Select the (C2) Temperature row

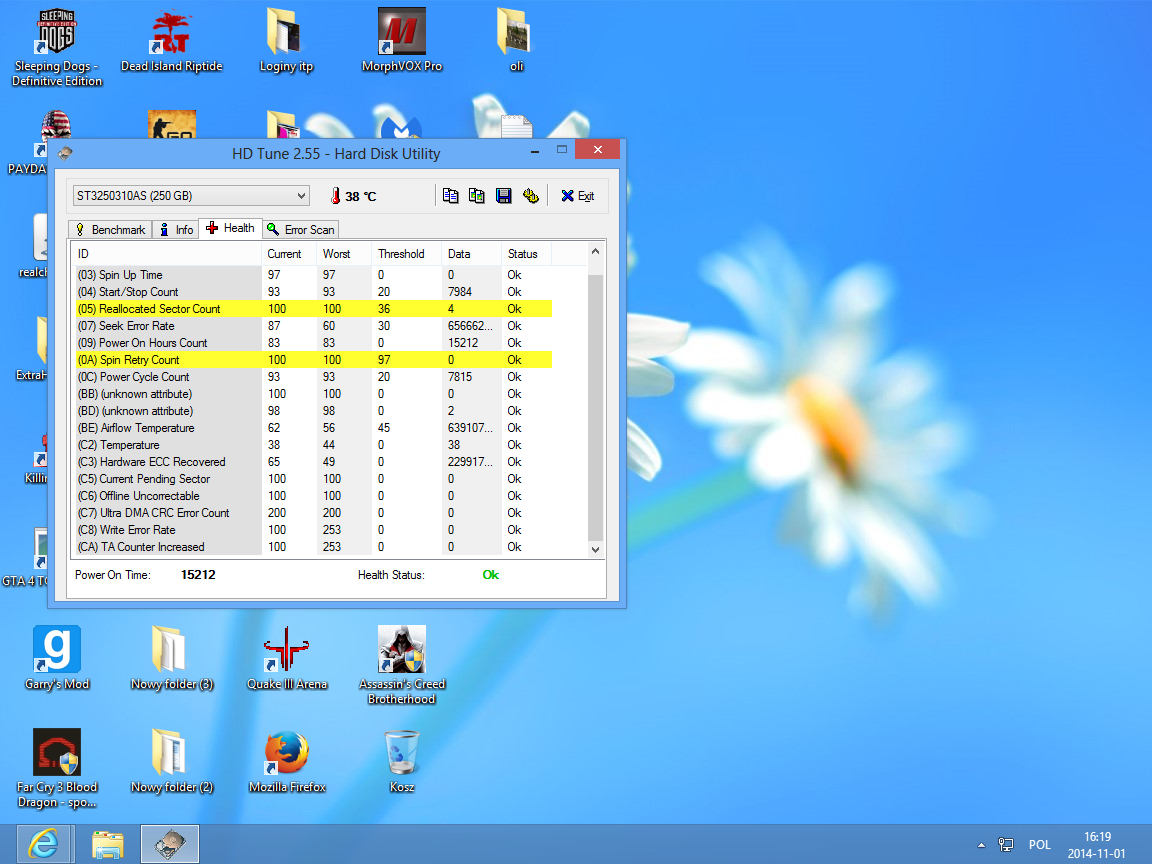pyautogui.click(x=314, y=444)
